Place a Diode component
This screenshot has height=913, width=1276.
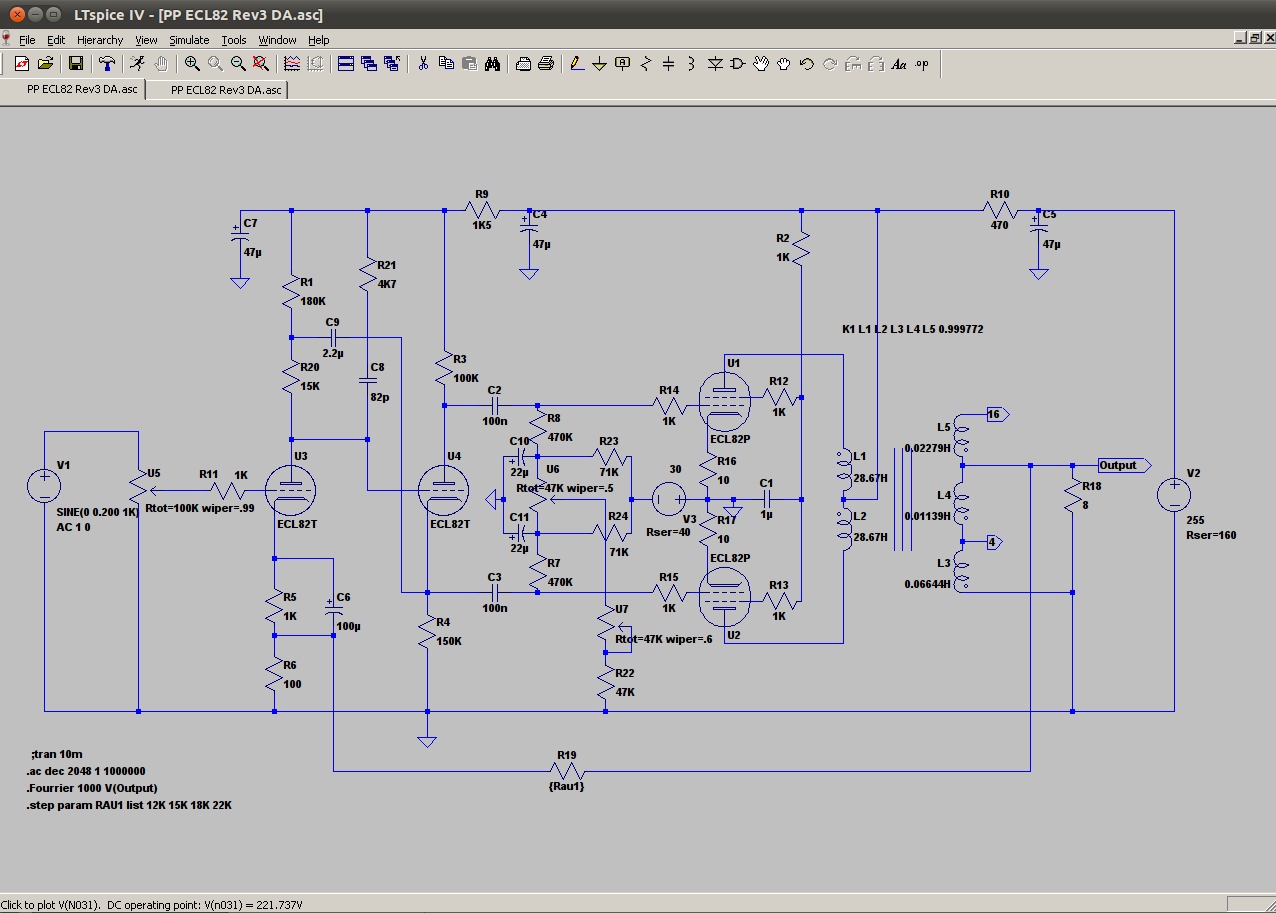(x=715, y=64)
